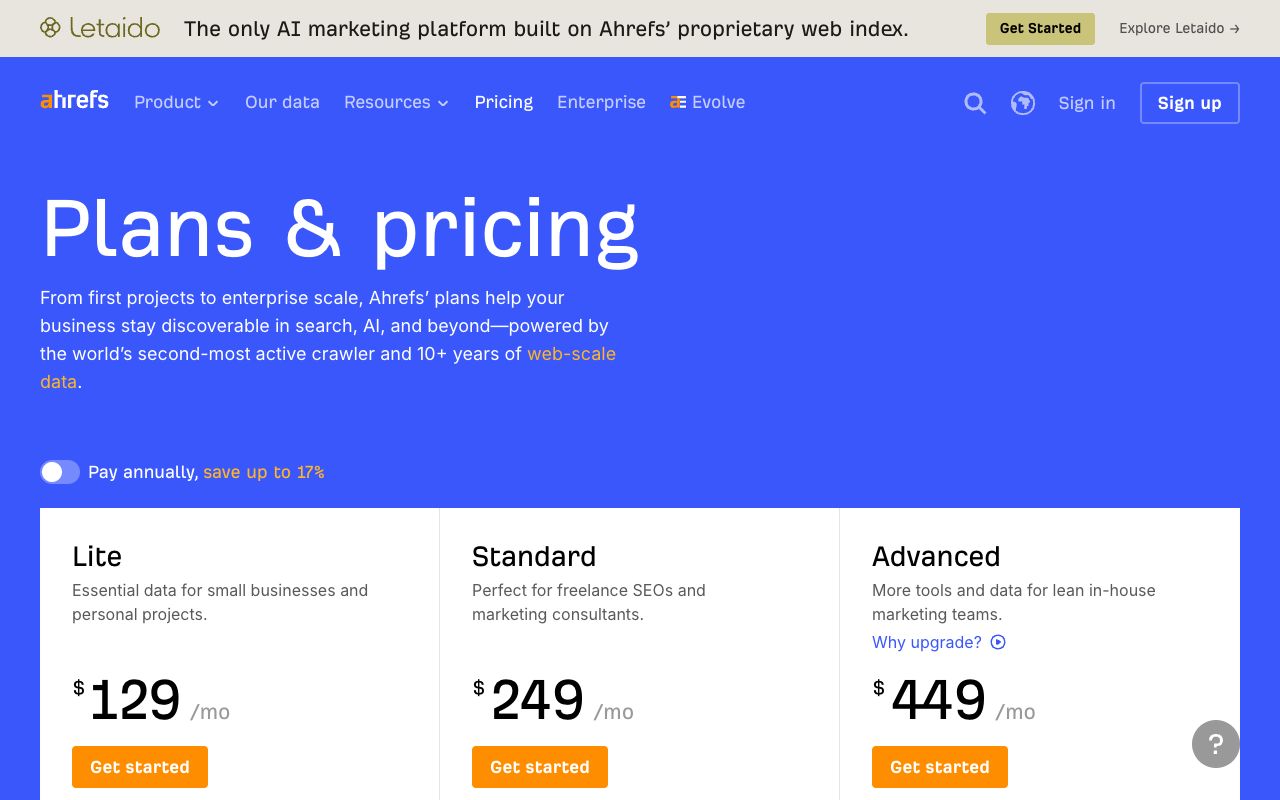Click the 449 /mo price
Image resolution: width=1280 pixels, height=800 pixels.
(x=954, y=700)
